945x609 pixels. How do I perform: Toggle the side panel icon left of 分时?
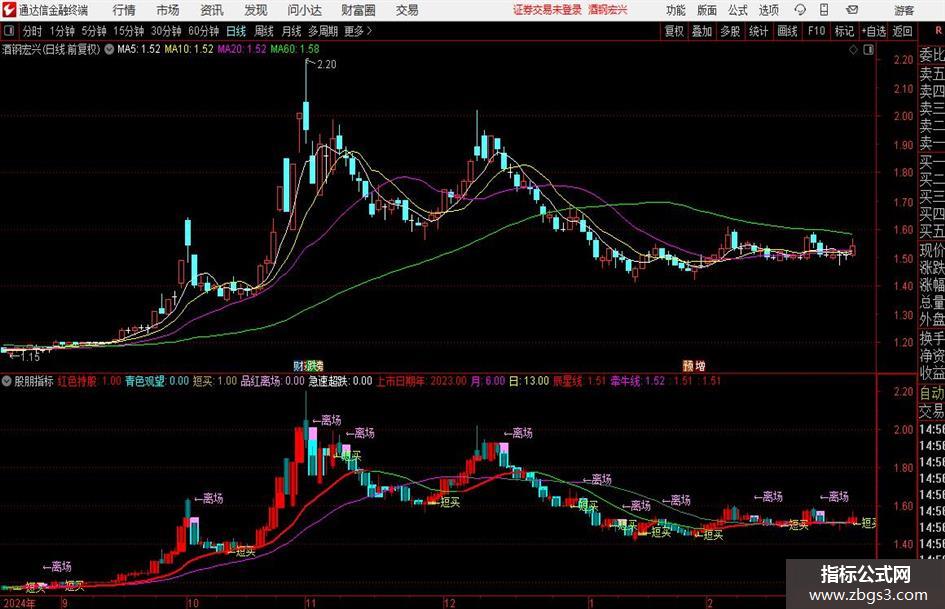(x=9, y=31)
